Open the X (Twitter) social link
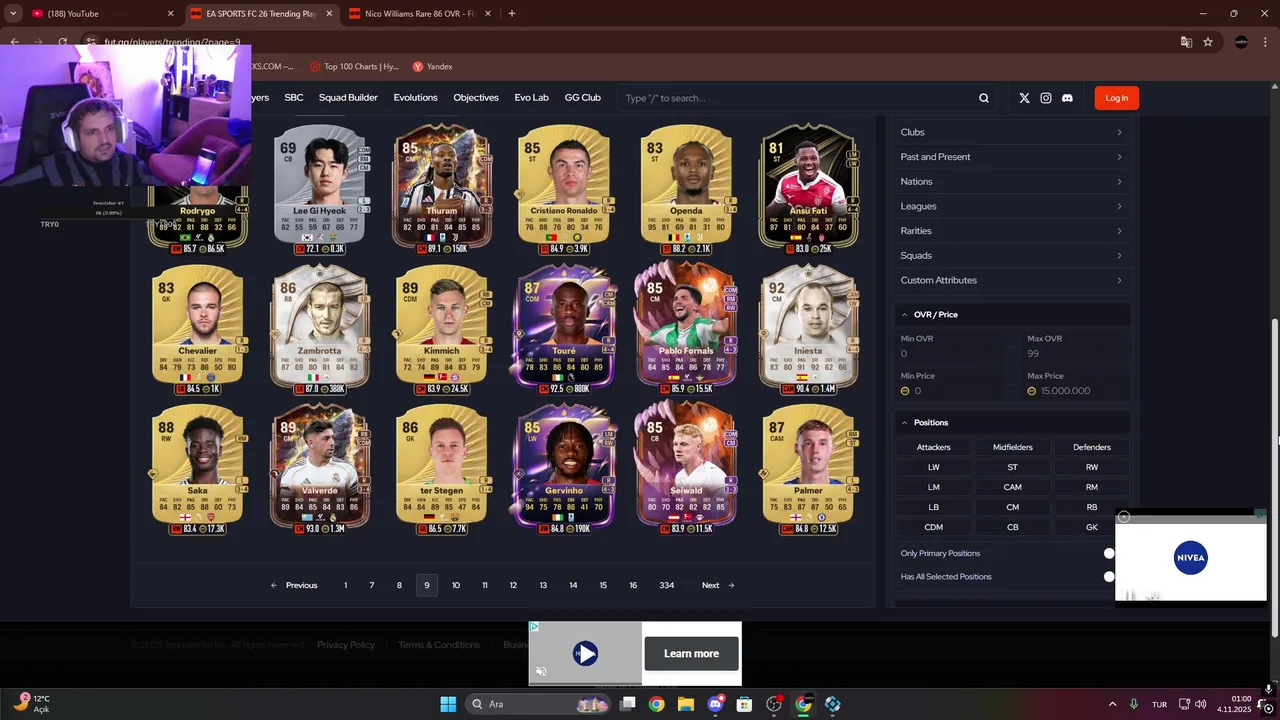Viewport: 1280px width, 720px height. point(1024,98)
